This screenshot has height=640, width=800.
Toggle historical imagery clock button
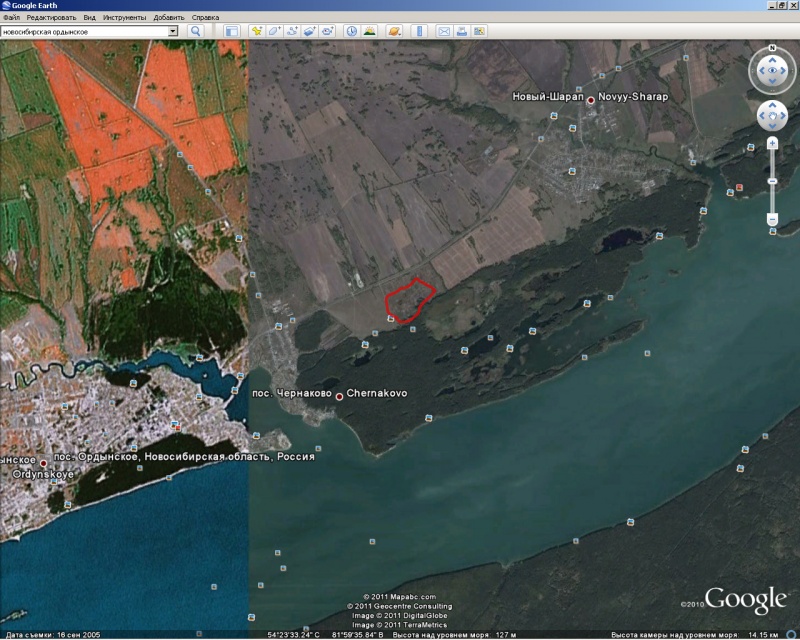[352, 31]
